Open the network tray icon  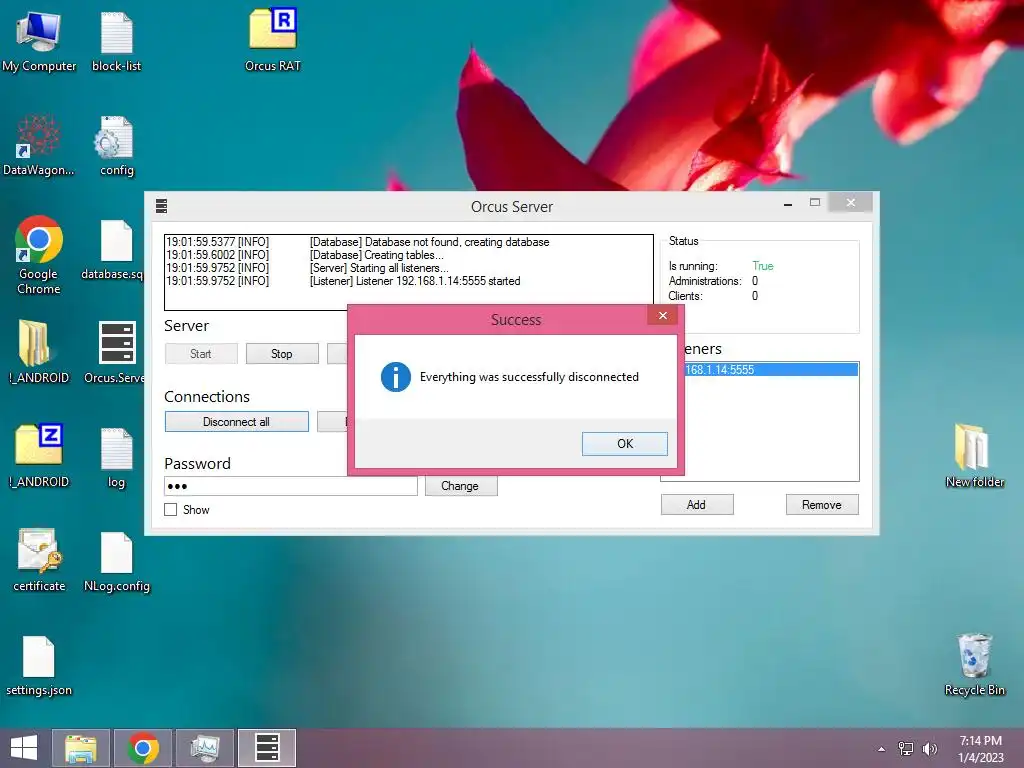[905, 748]
